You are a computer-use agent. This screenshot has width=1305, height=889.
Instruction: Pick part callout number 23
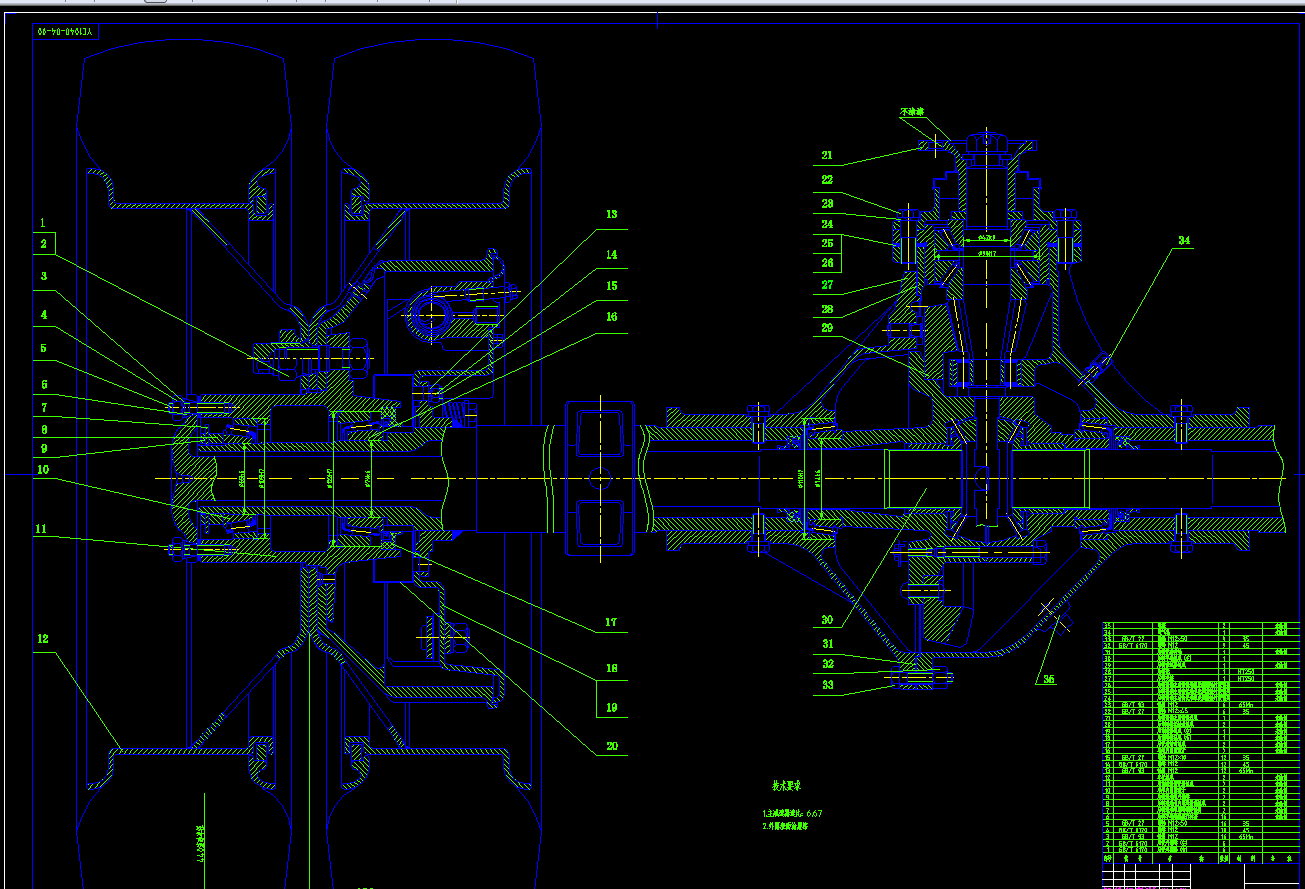click(x=827, y=203)
